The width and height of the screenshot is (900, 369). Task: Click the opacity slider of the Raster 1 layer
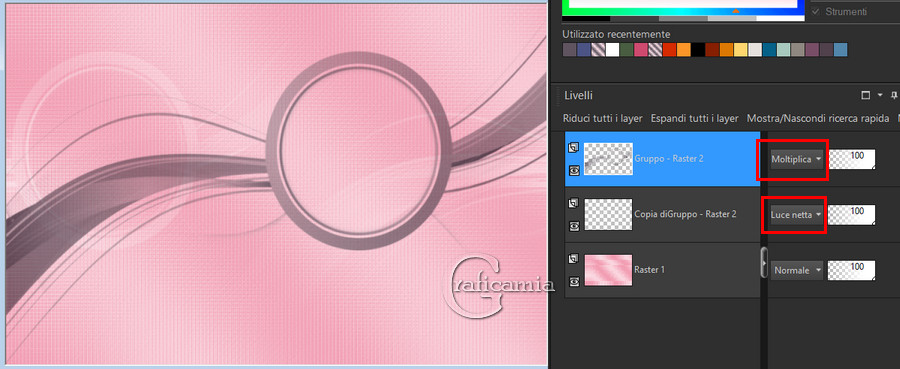[852, 270]
